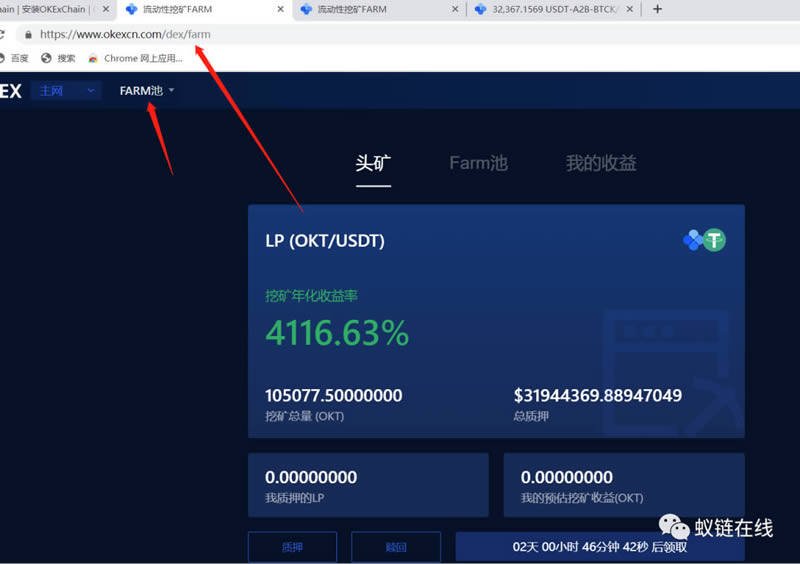The width and height of the screenshot is (800, 564).
Task: Click the globe icon beside the 搜索 bookmark
Action: pos(46,58)
